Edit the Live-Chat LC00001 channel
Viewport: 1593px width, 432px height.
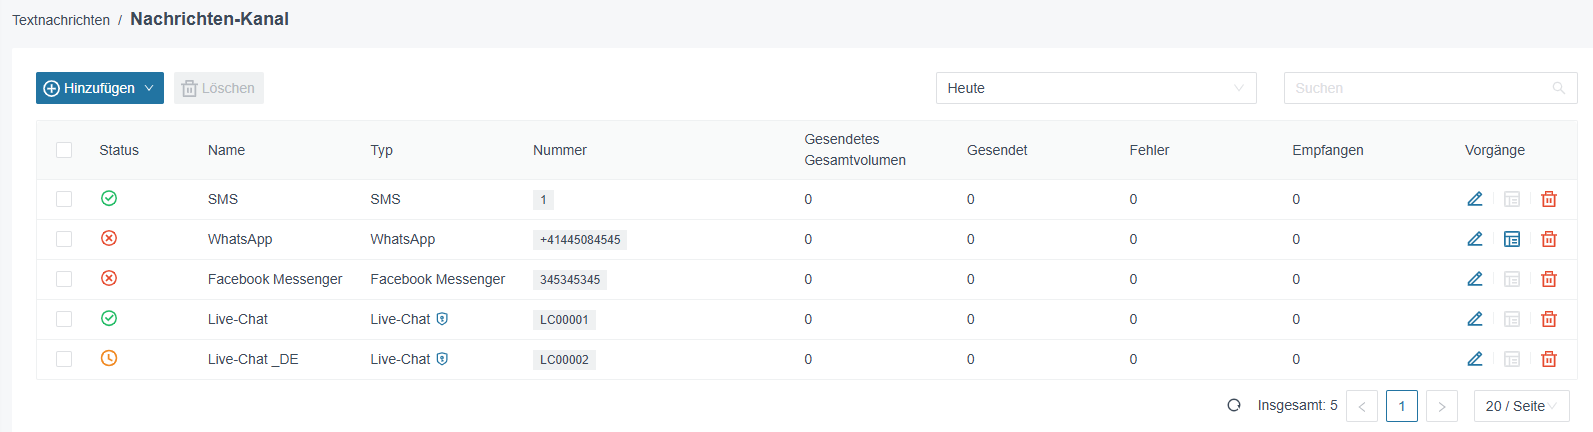[x=1475, y=319]
